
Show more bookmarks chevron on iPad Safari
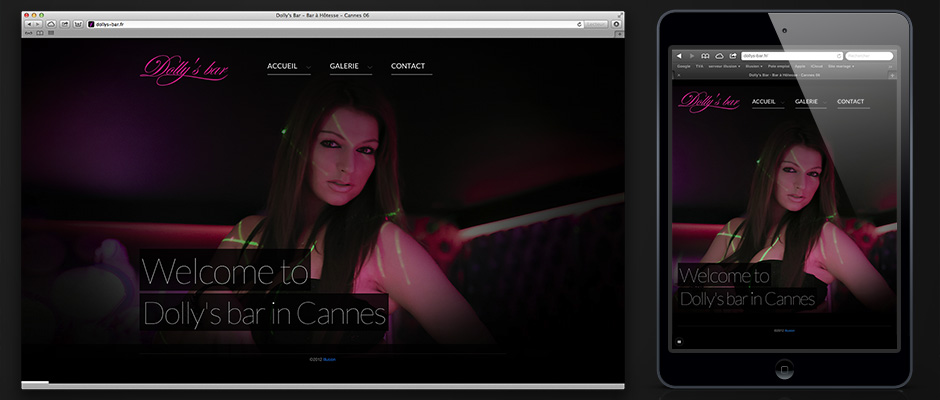point(890,67)
